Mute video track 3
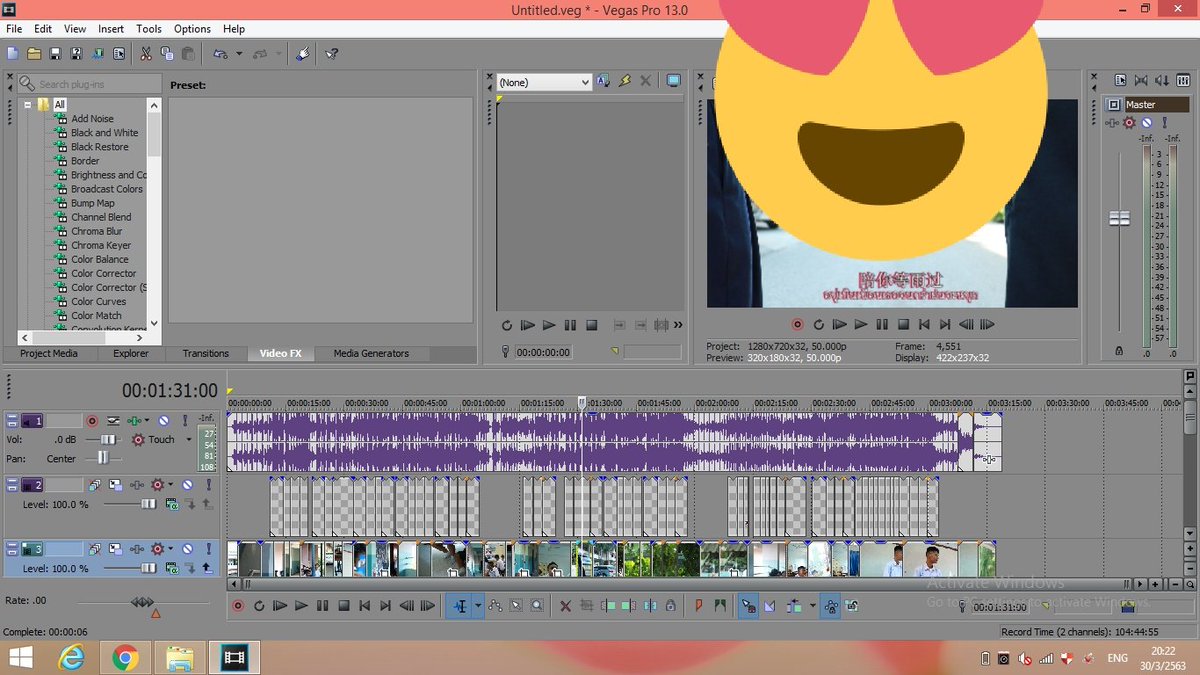 (187, 549)
